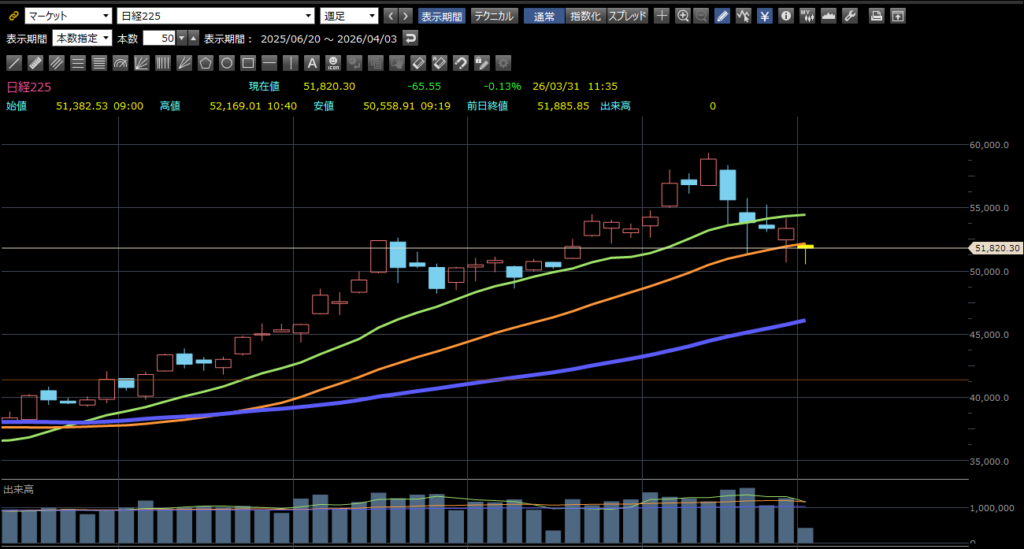
Task: Switch to the 表示期間 tab
Action: [440, 16]
